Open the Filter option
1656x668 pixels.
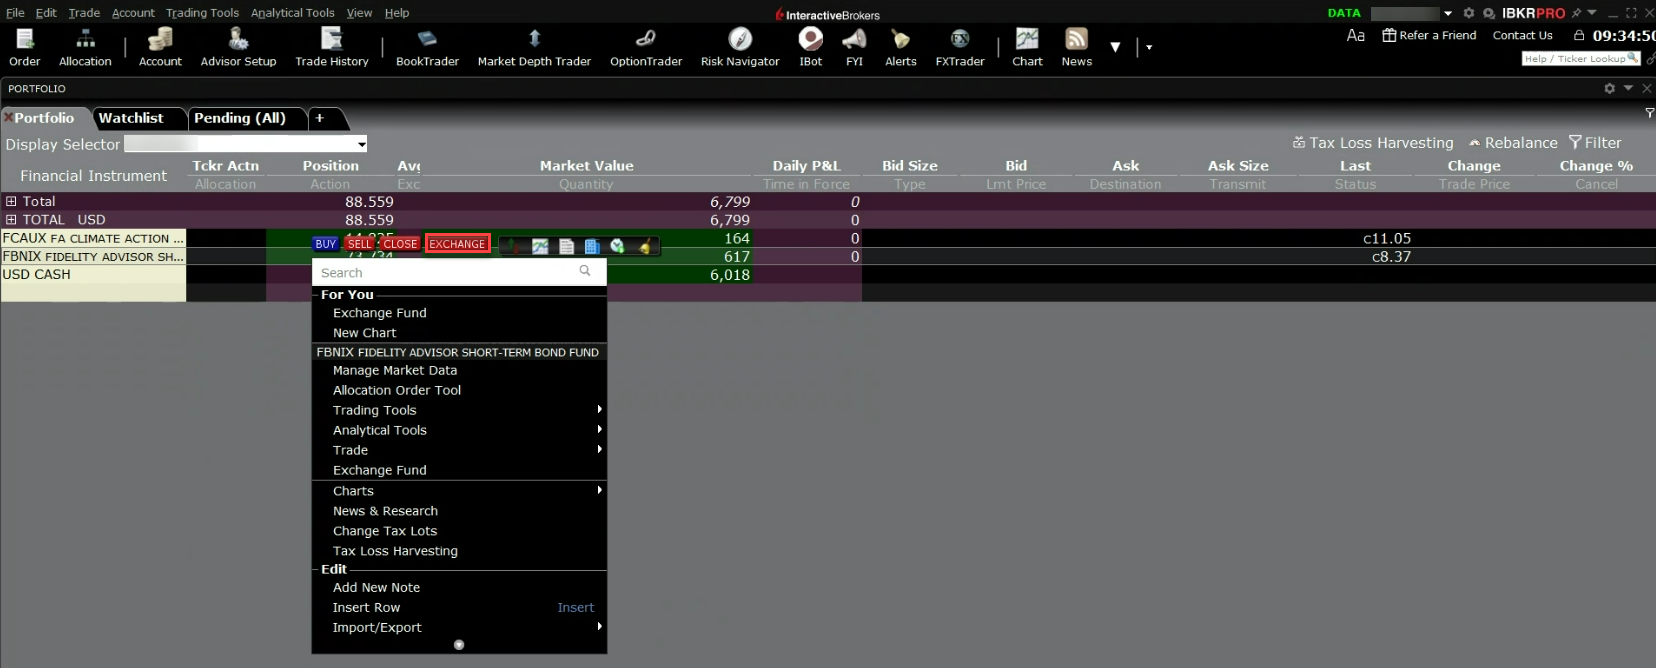point(1595,143)
